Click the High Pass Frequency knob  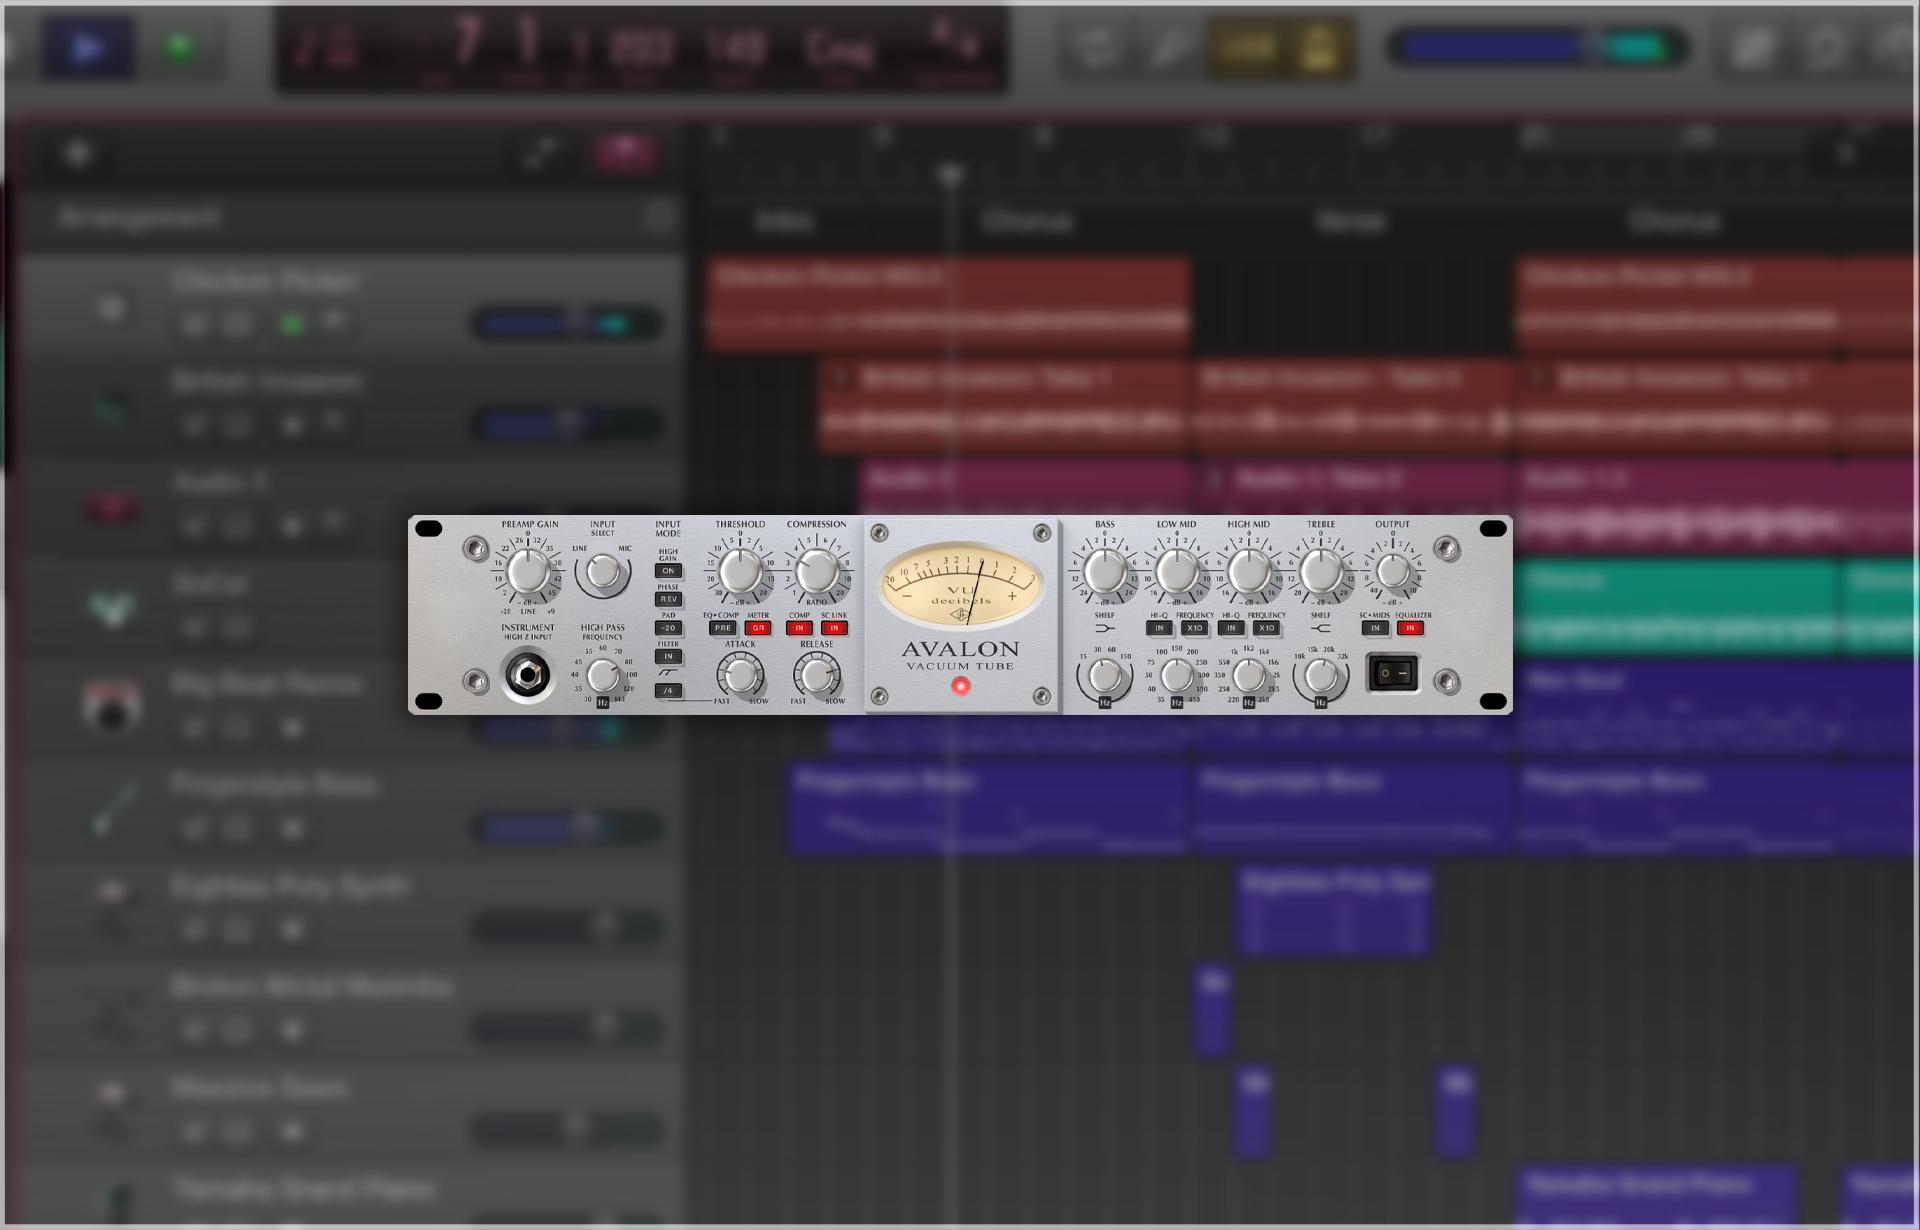[603, 676]
